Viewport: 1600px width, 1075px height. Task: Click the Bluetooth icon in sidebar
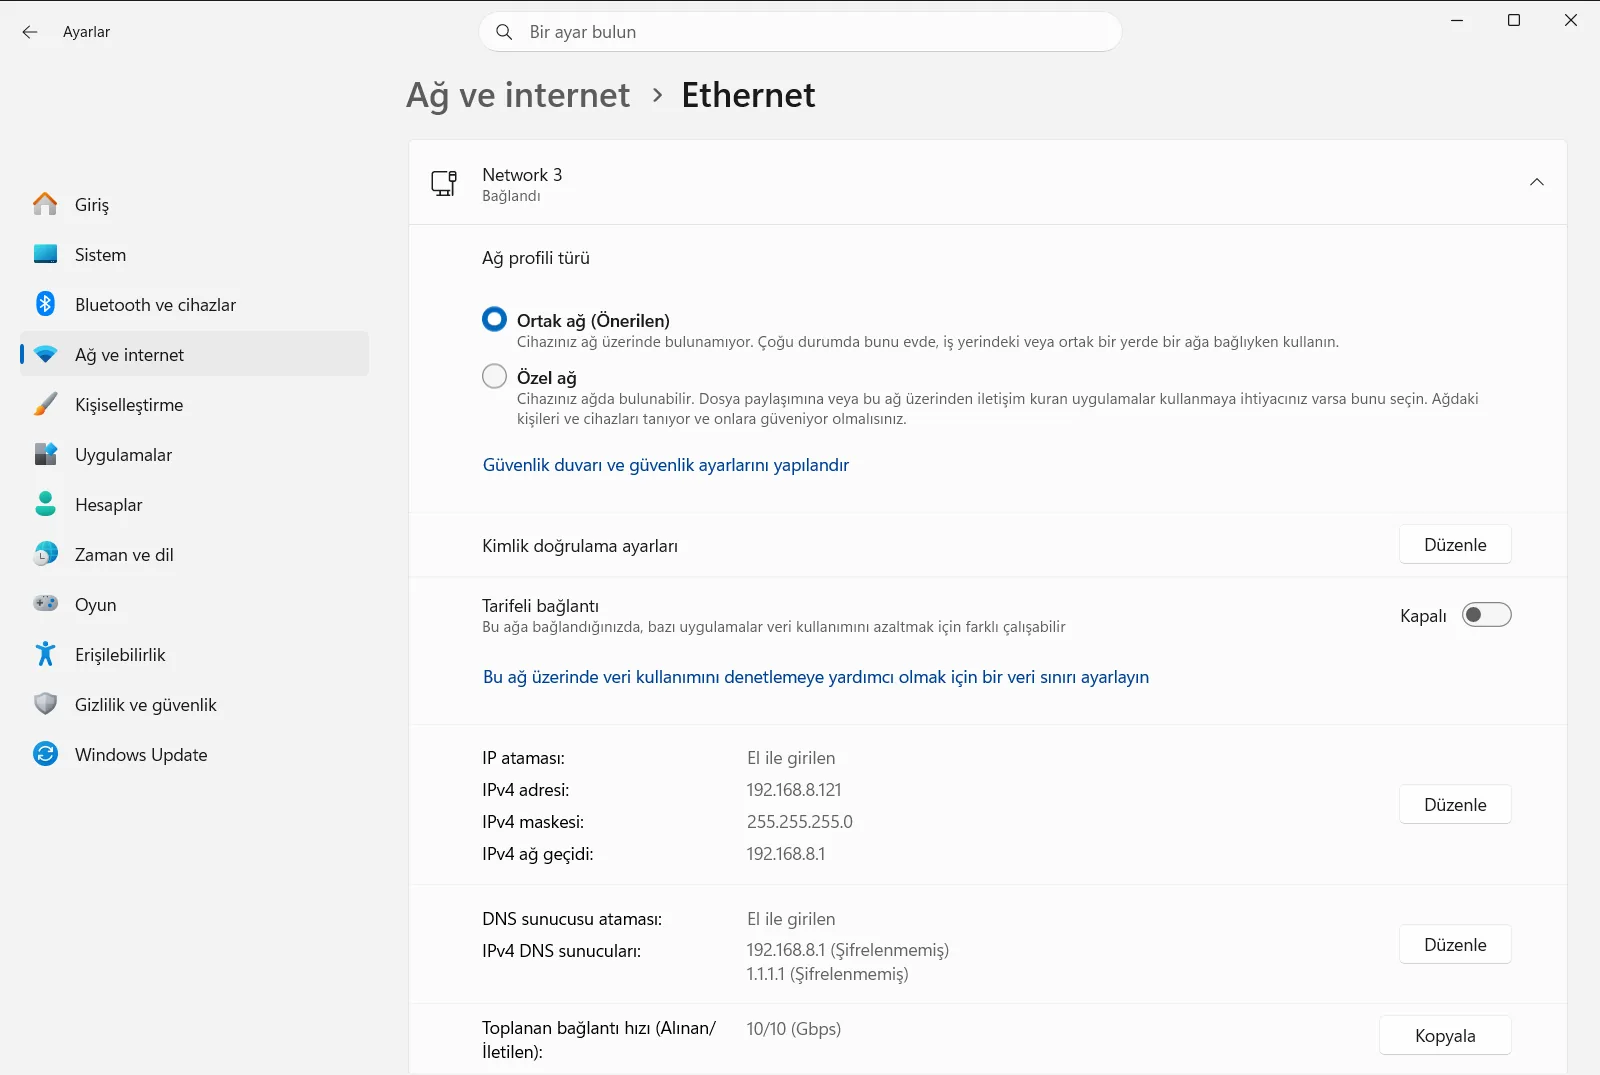(45, 304)
